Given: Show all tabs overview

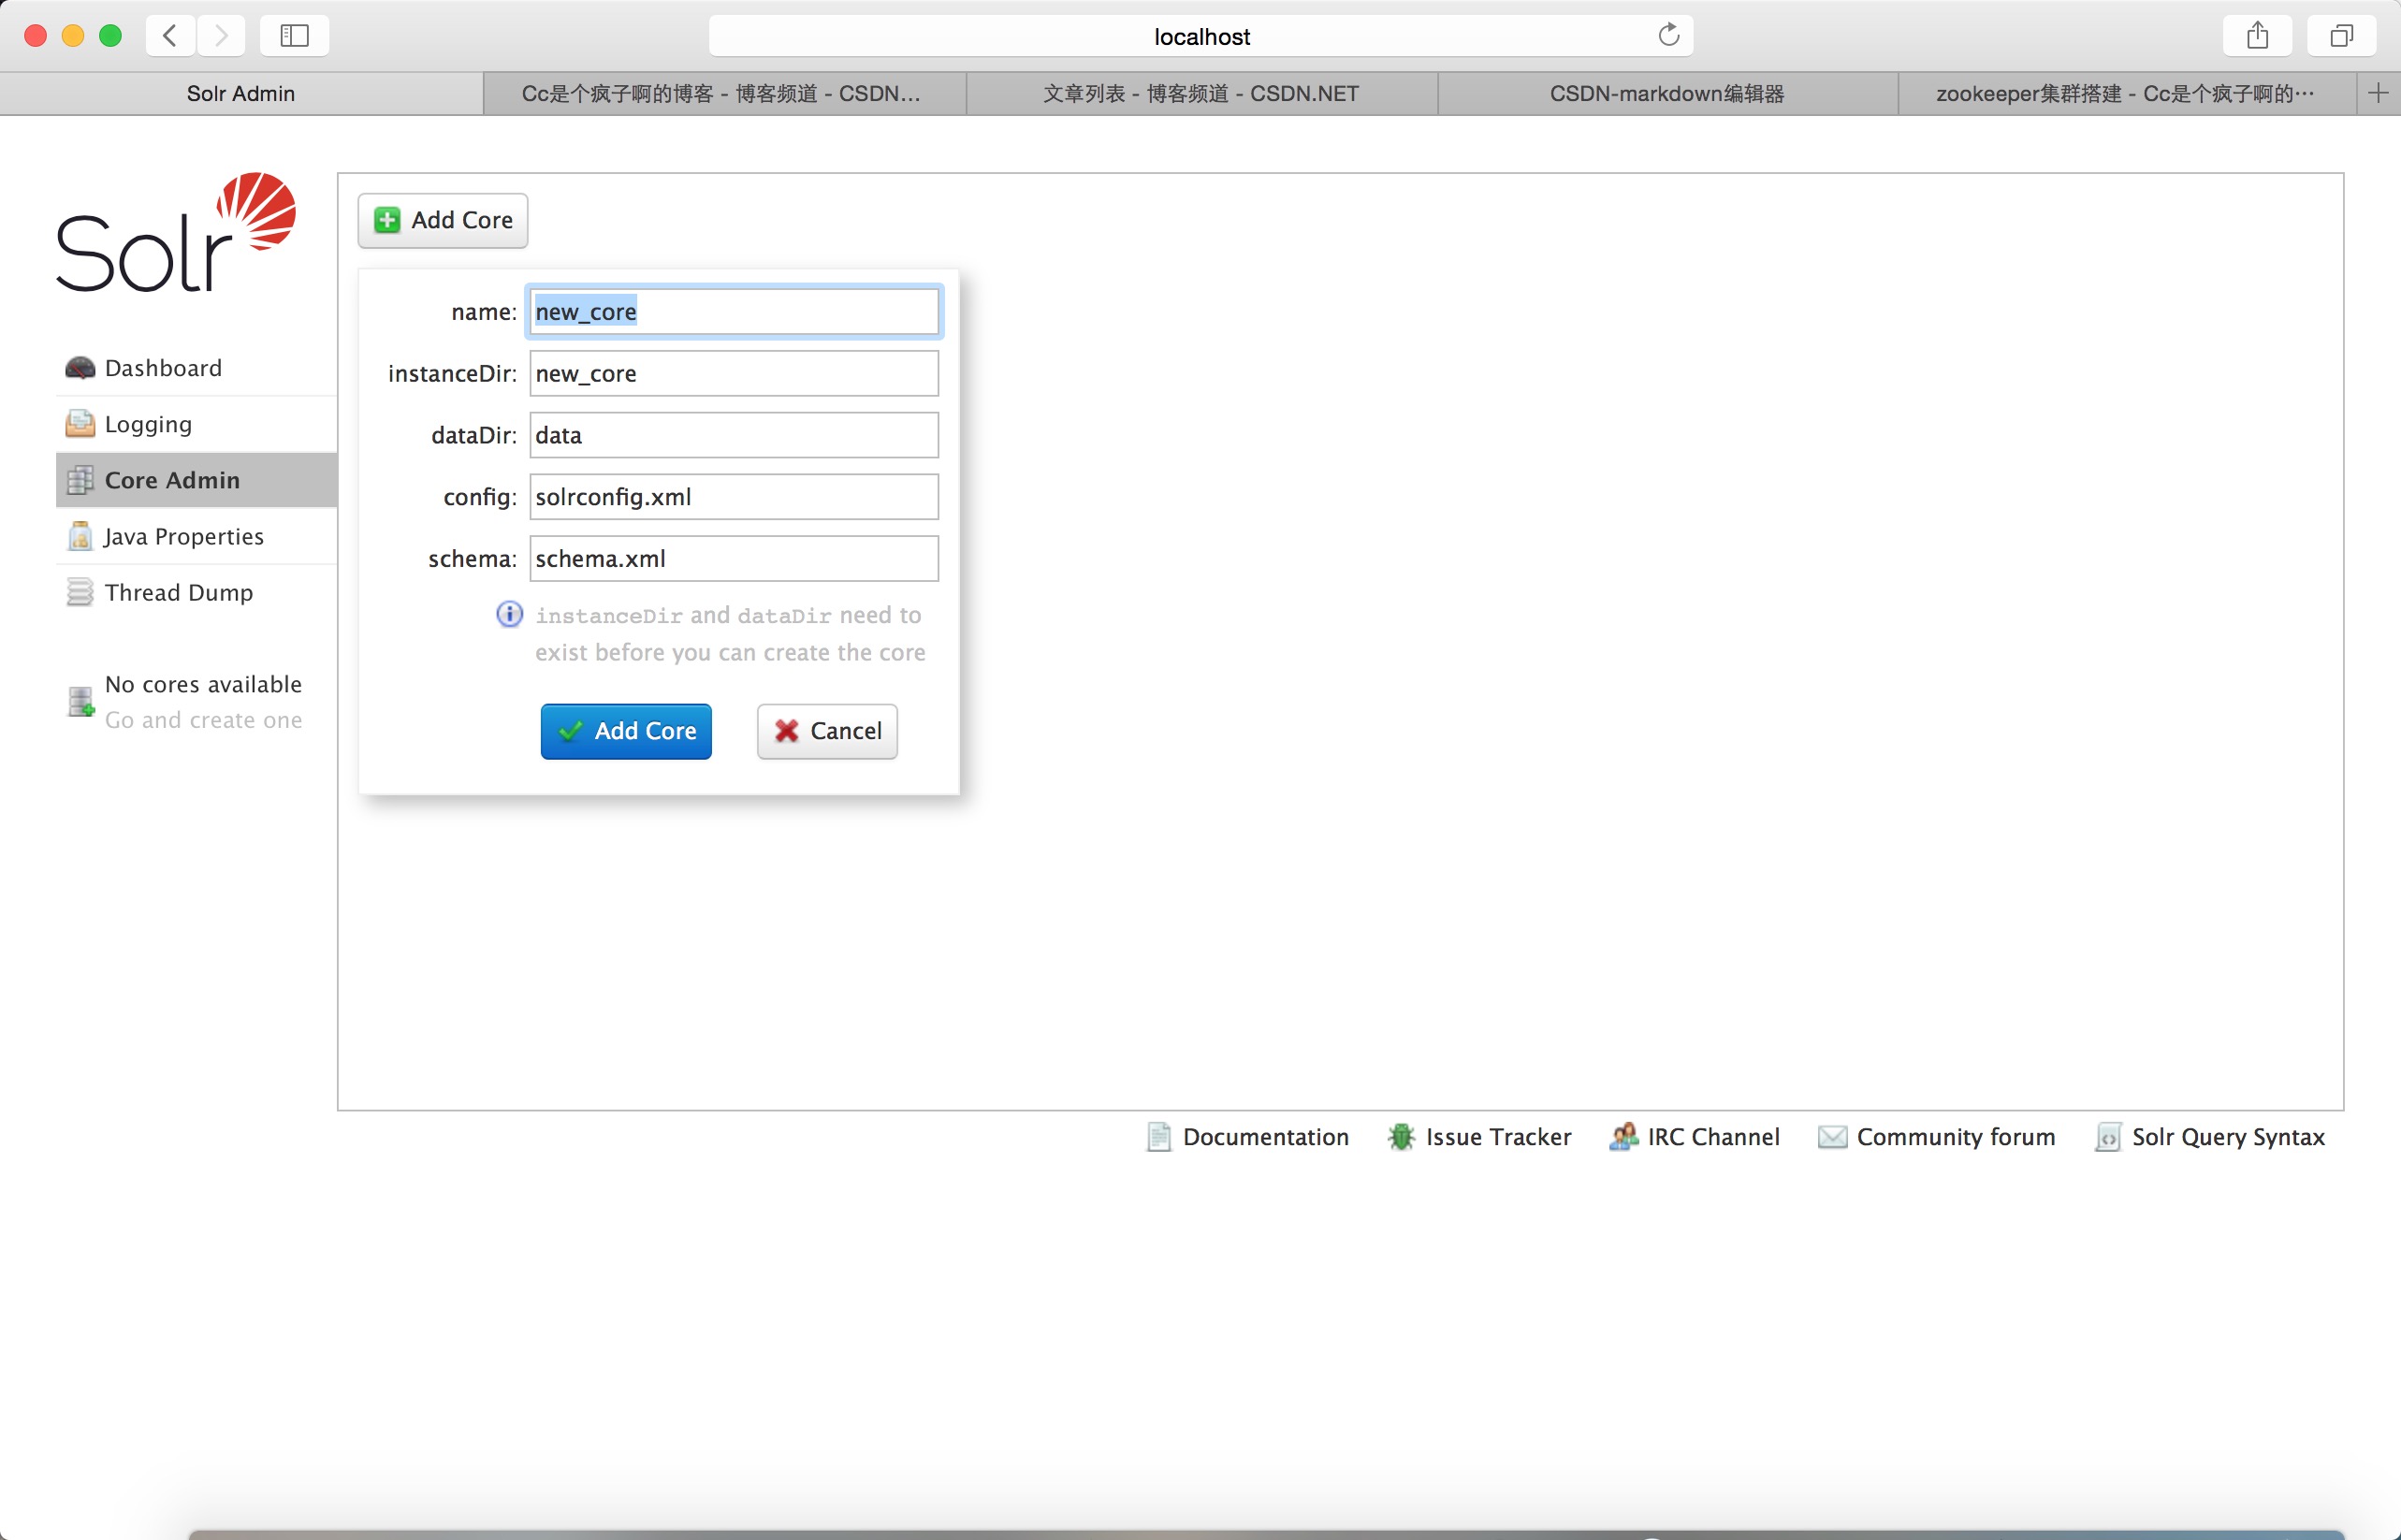Looking at the screenshot, I should [2341, 36].
